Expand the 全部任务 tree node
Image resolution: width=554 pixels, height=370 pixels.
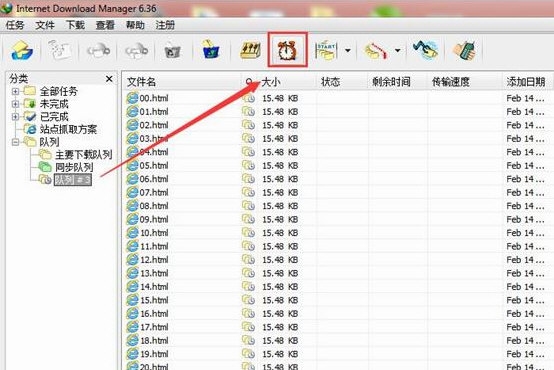click(x=15, y=92)
